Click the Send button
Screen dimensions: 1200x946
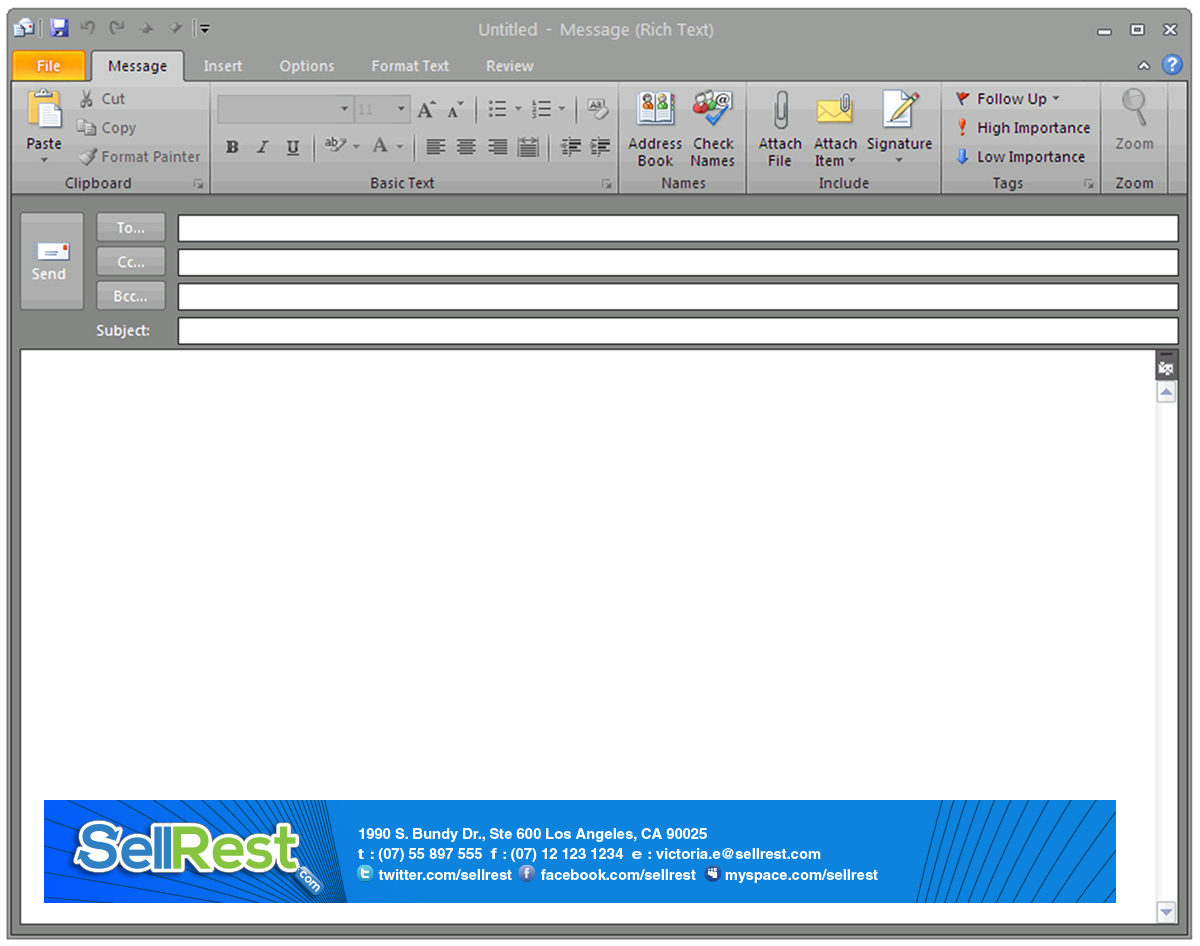(52, 262)
